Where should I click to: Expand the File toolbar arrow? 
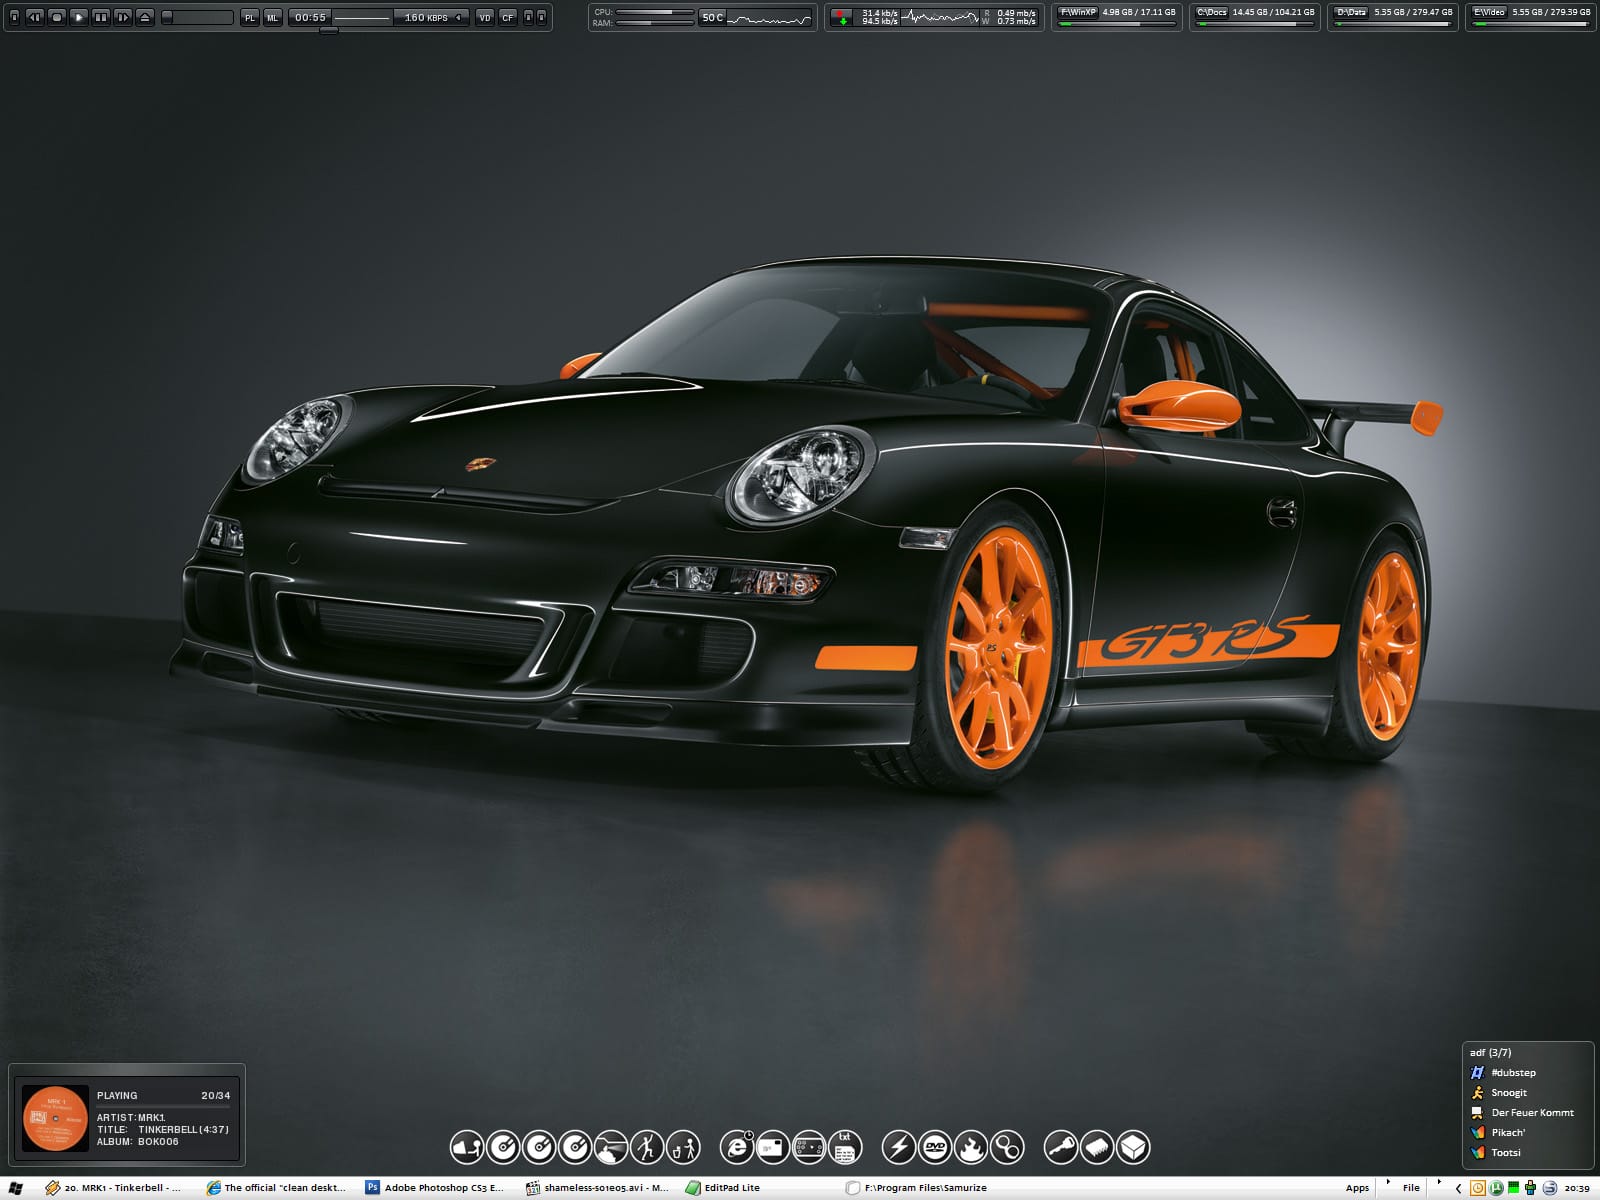(1441, 1182)
